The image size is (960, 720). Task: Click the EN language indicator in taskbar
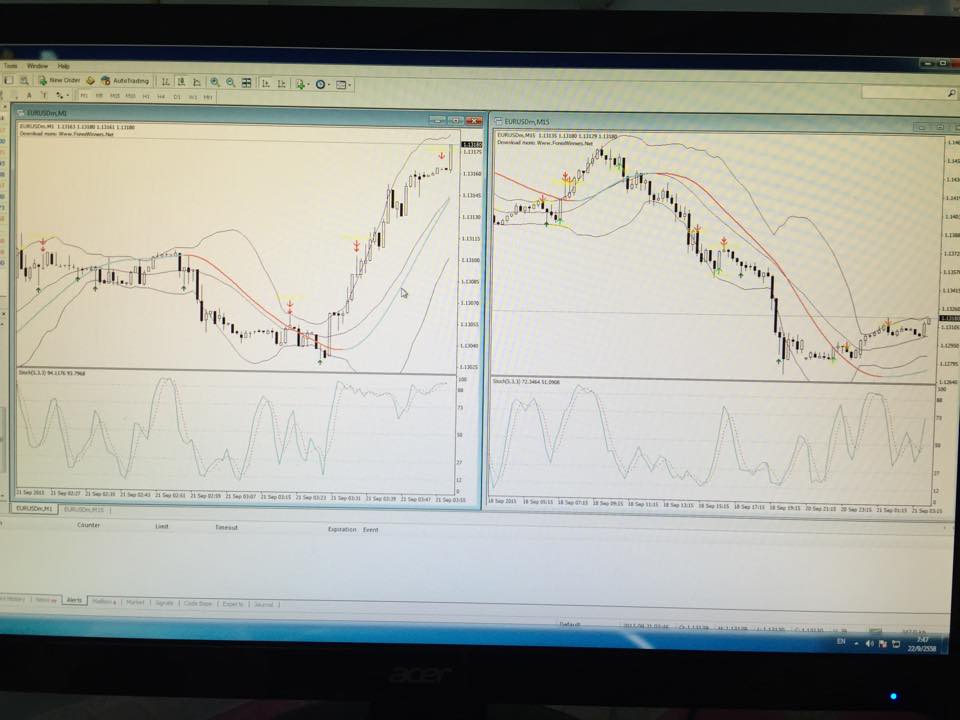point(841,641)
